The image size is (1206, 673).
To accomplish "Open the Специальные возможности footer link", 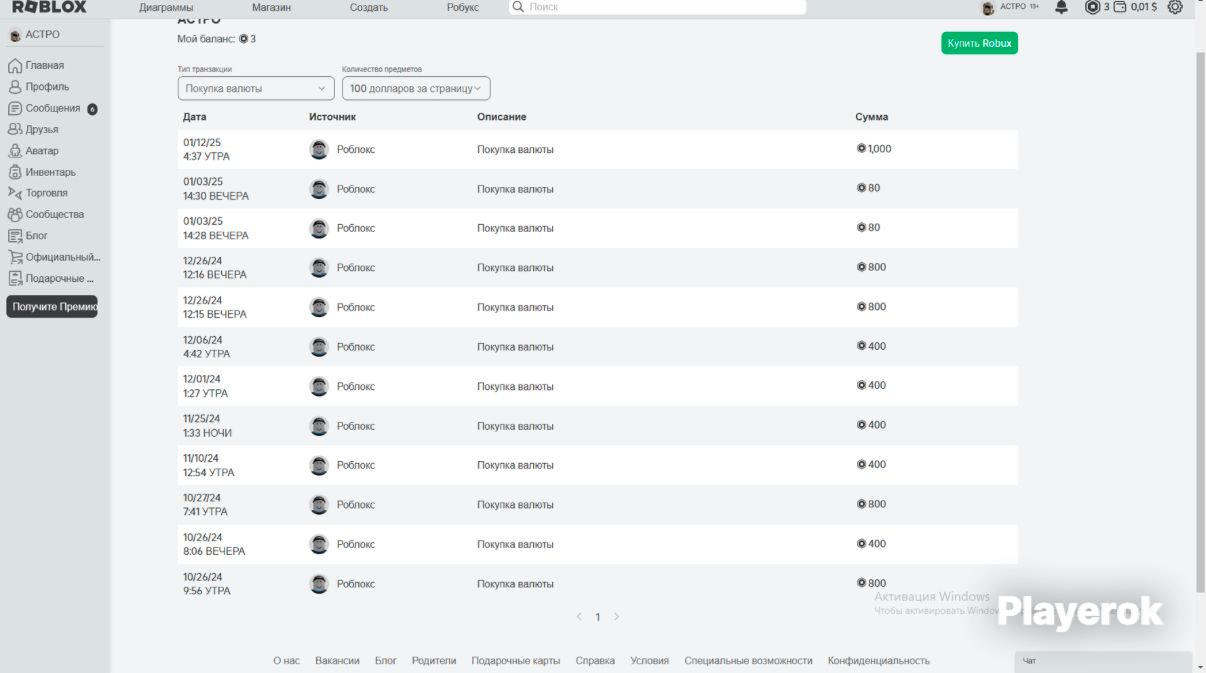I will pos(748,661).
